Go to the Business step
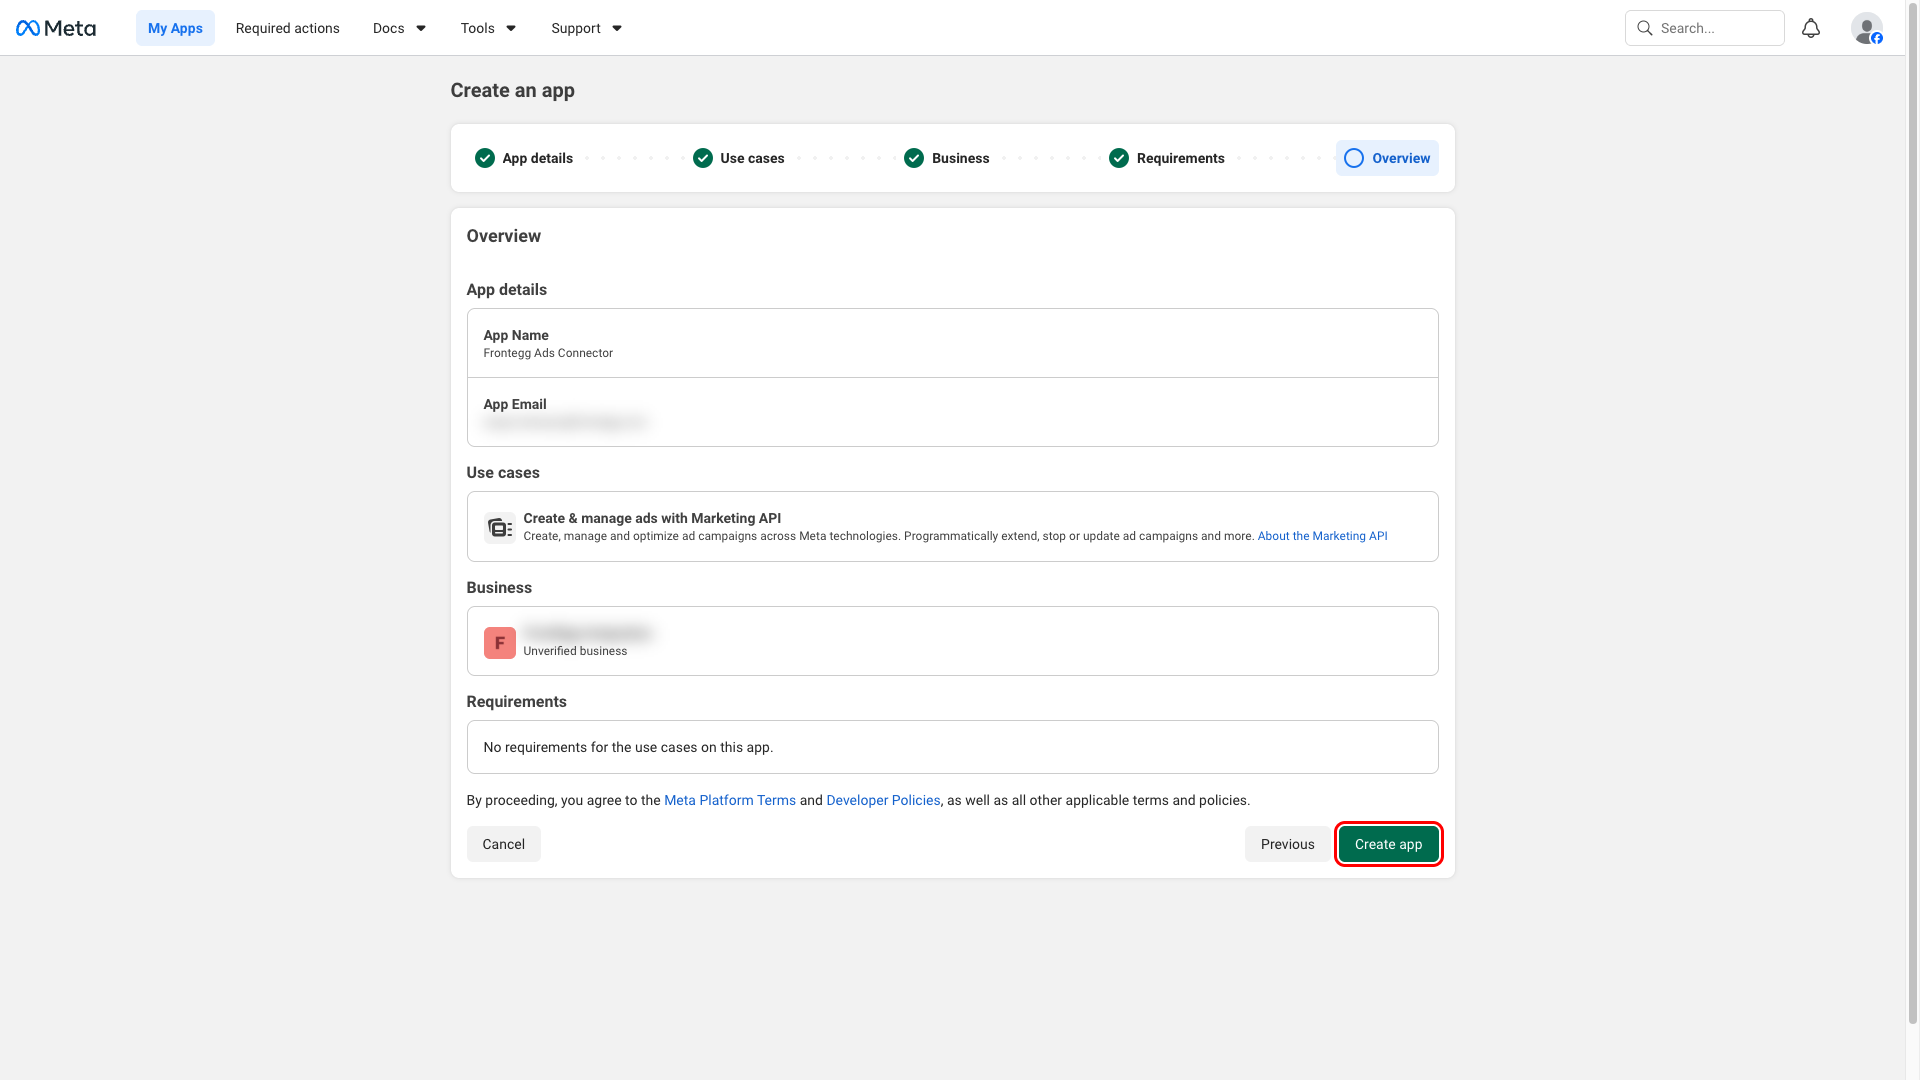The height and width of the screenshot is (1080, 1920). click(x=947, y=158)
